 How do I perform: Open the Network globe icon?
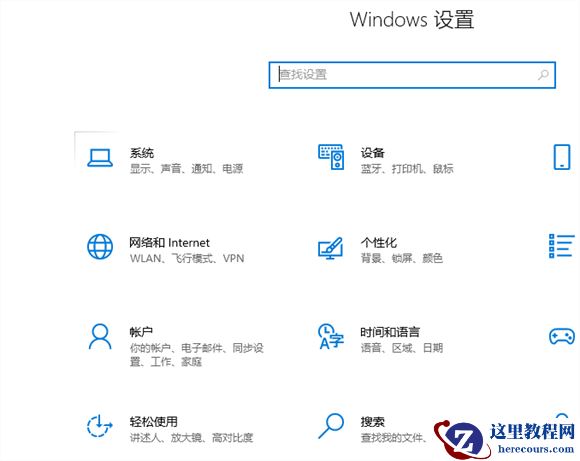(x=100, y=246)
